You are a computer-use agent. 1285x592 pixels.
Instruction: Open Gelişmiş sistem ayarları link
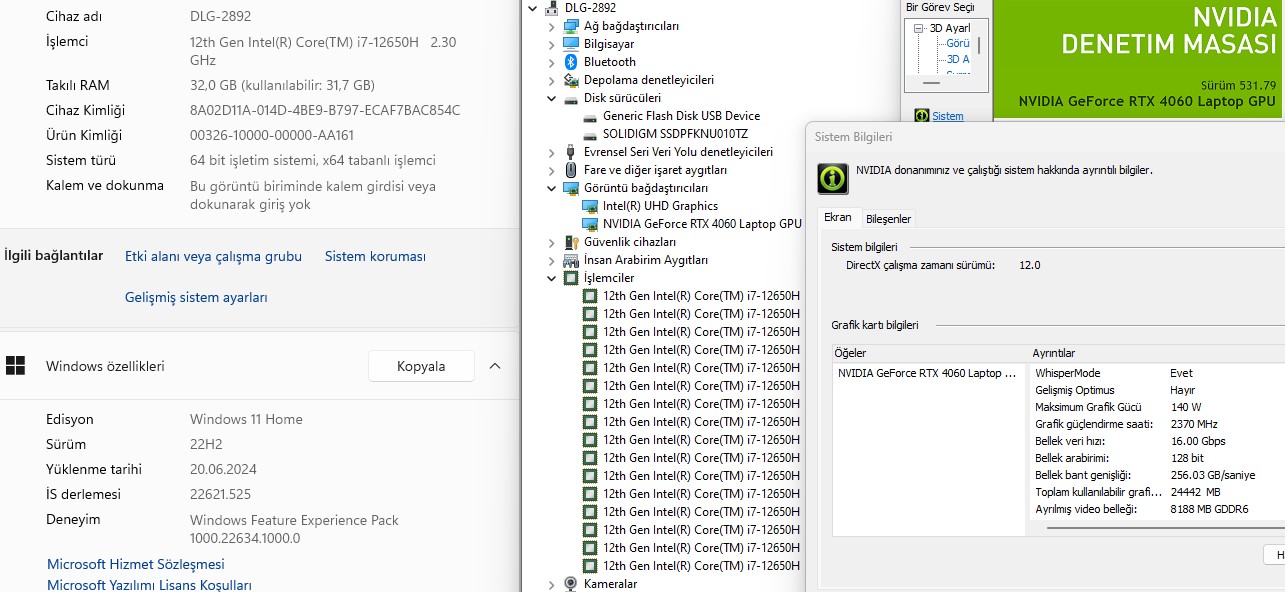(196, 297)
